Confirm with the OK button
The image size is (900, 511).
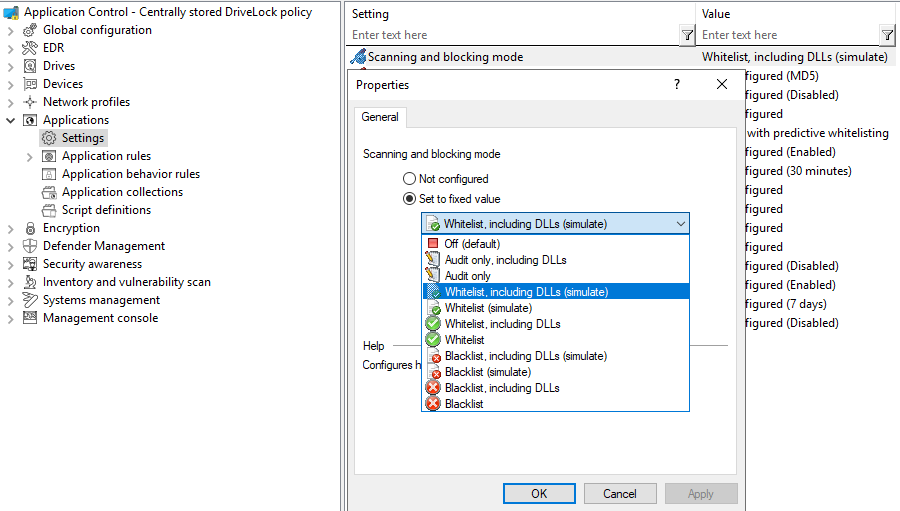click(x=539, y=494)
